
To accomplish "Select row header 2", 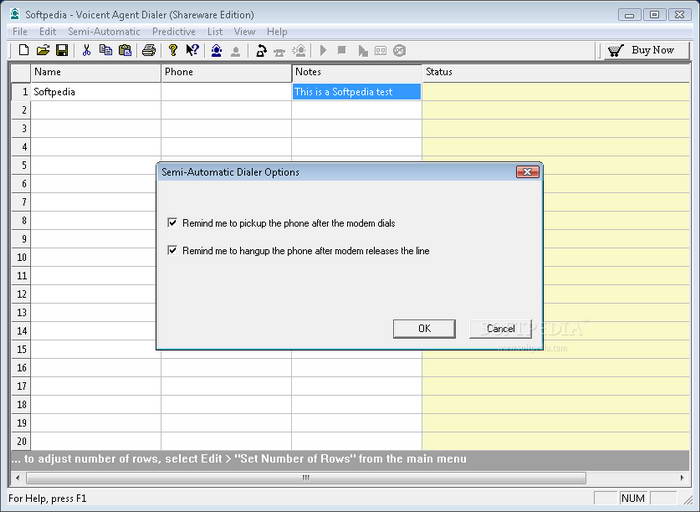I will tap(21, 110).
